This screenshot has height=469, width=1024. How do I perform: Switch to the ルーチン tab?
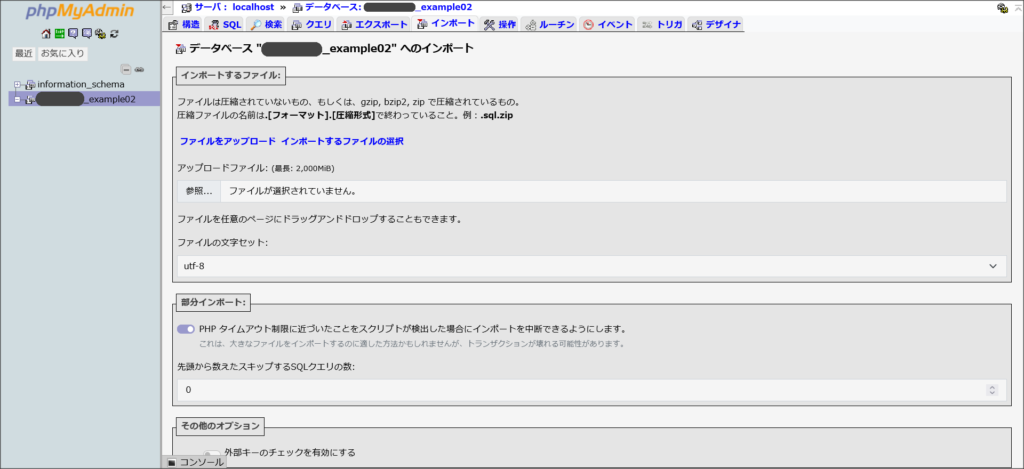point(550,25)
